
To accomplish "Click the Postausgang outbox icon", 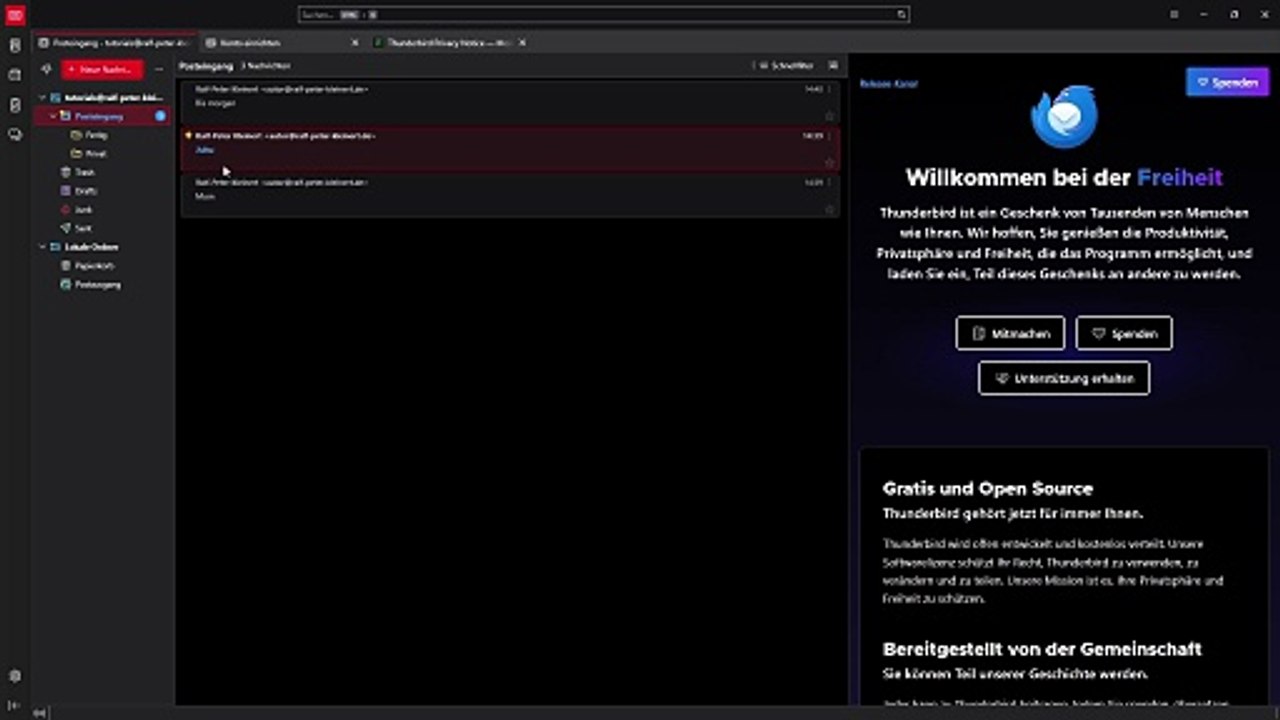I will (65, 285).
